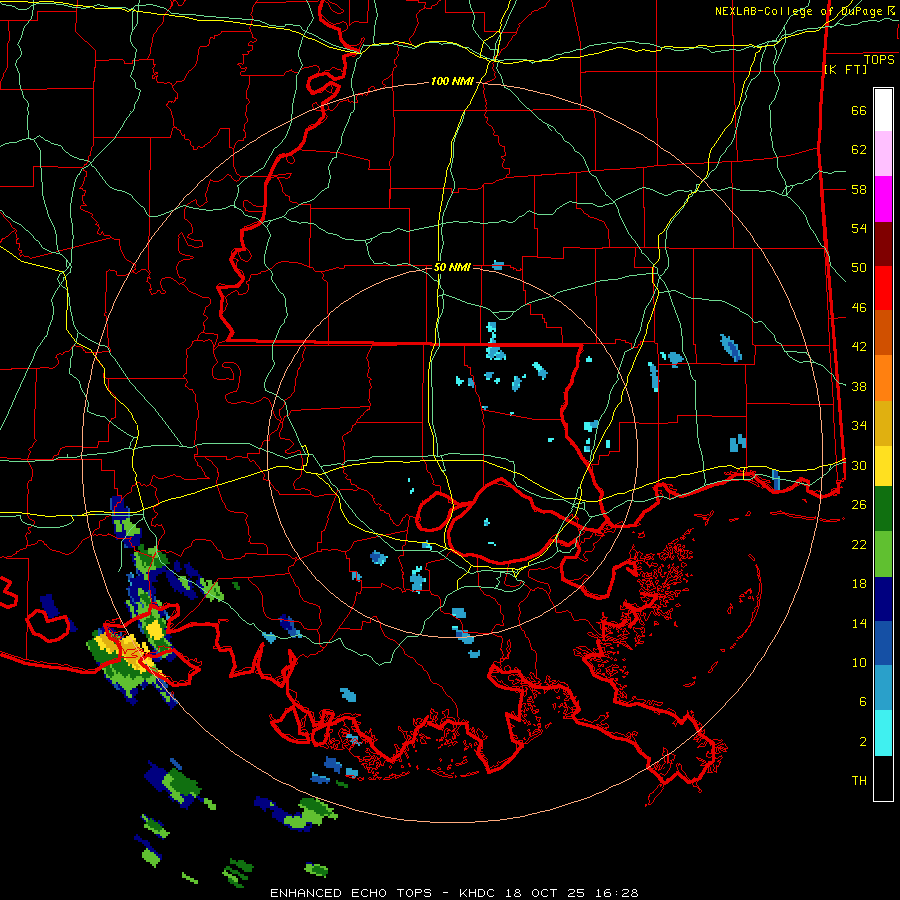Screen dimensions: 900x900
Task: Click the legend value "30"
Action: click(859, 465)
